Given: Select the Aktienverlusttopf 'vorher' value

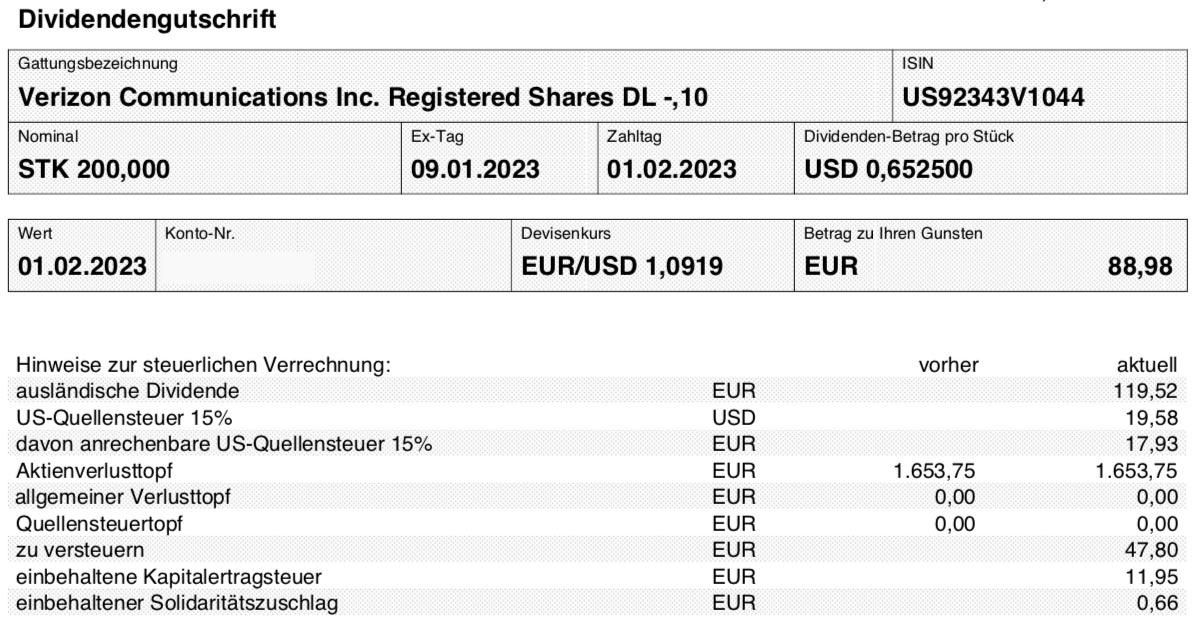Looking at the screenshot, I should point(934,471).
